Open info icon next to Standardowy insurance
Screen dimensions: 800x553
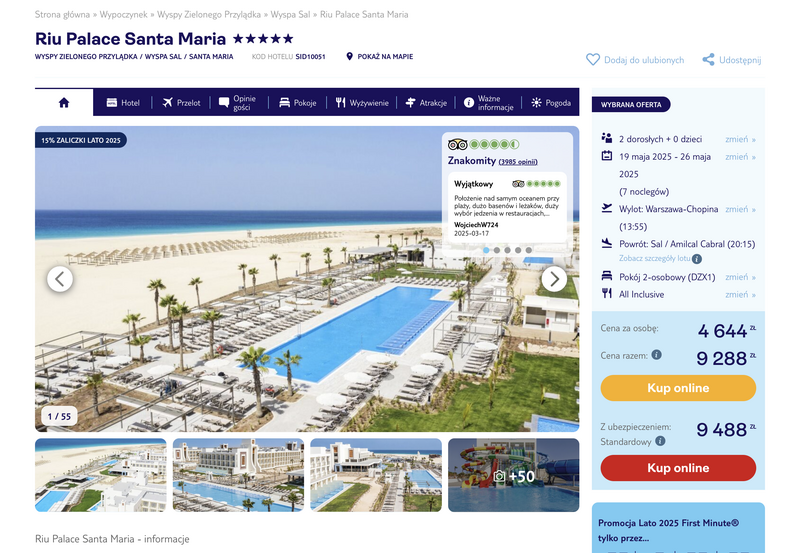click(x=660, y=441)
